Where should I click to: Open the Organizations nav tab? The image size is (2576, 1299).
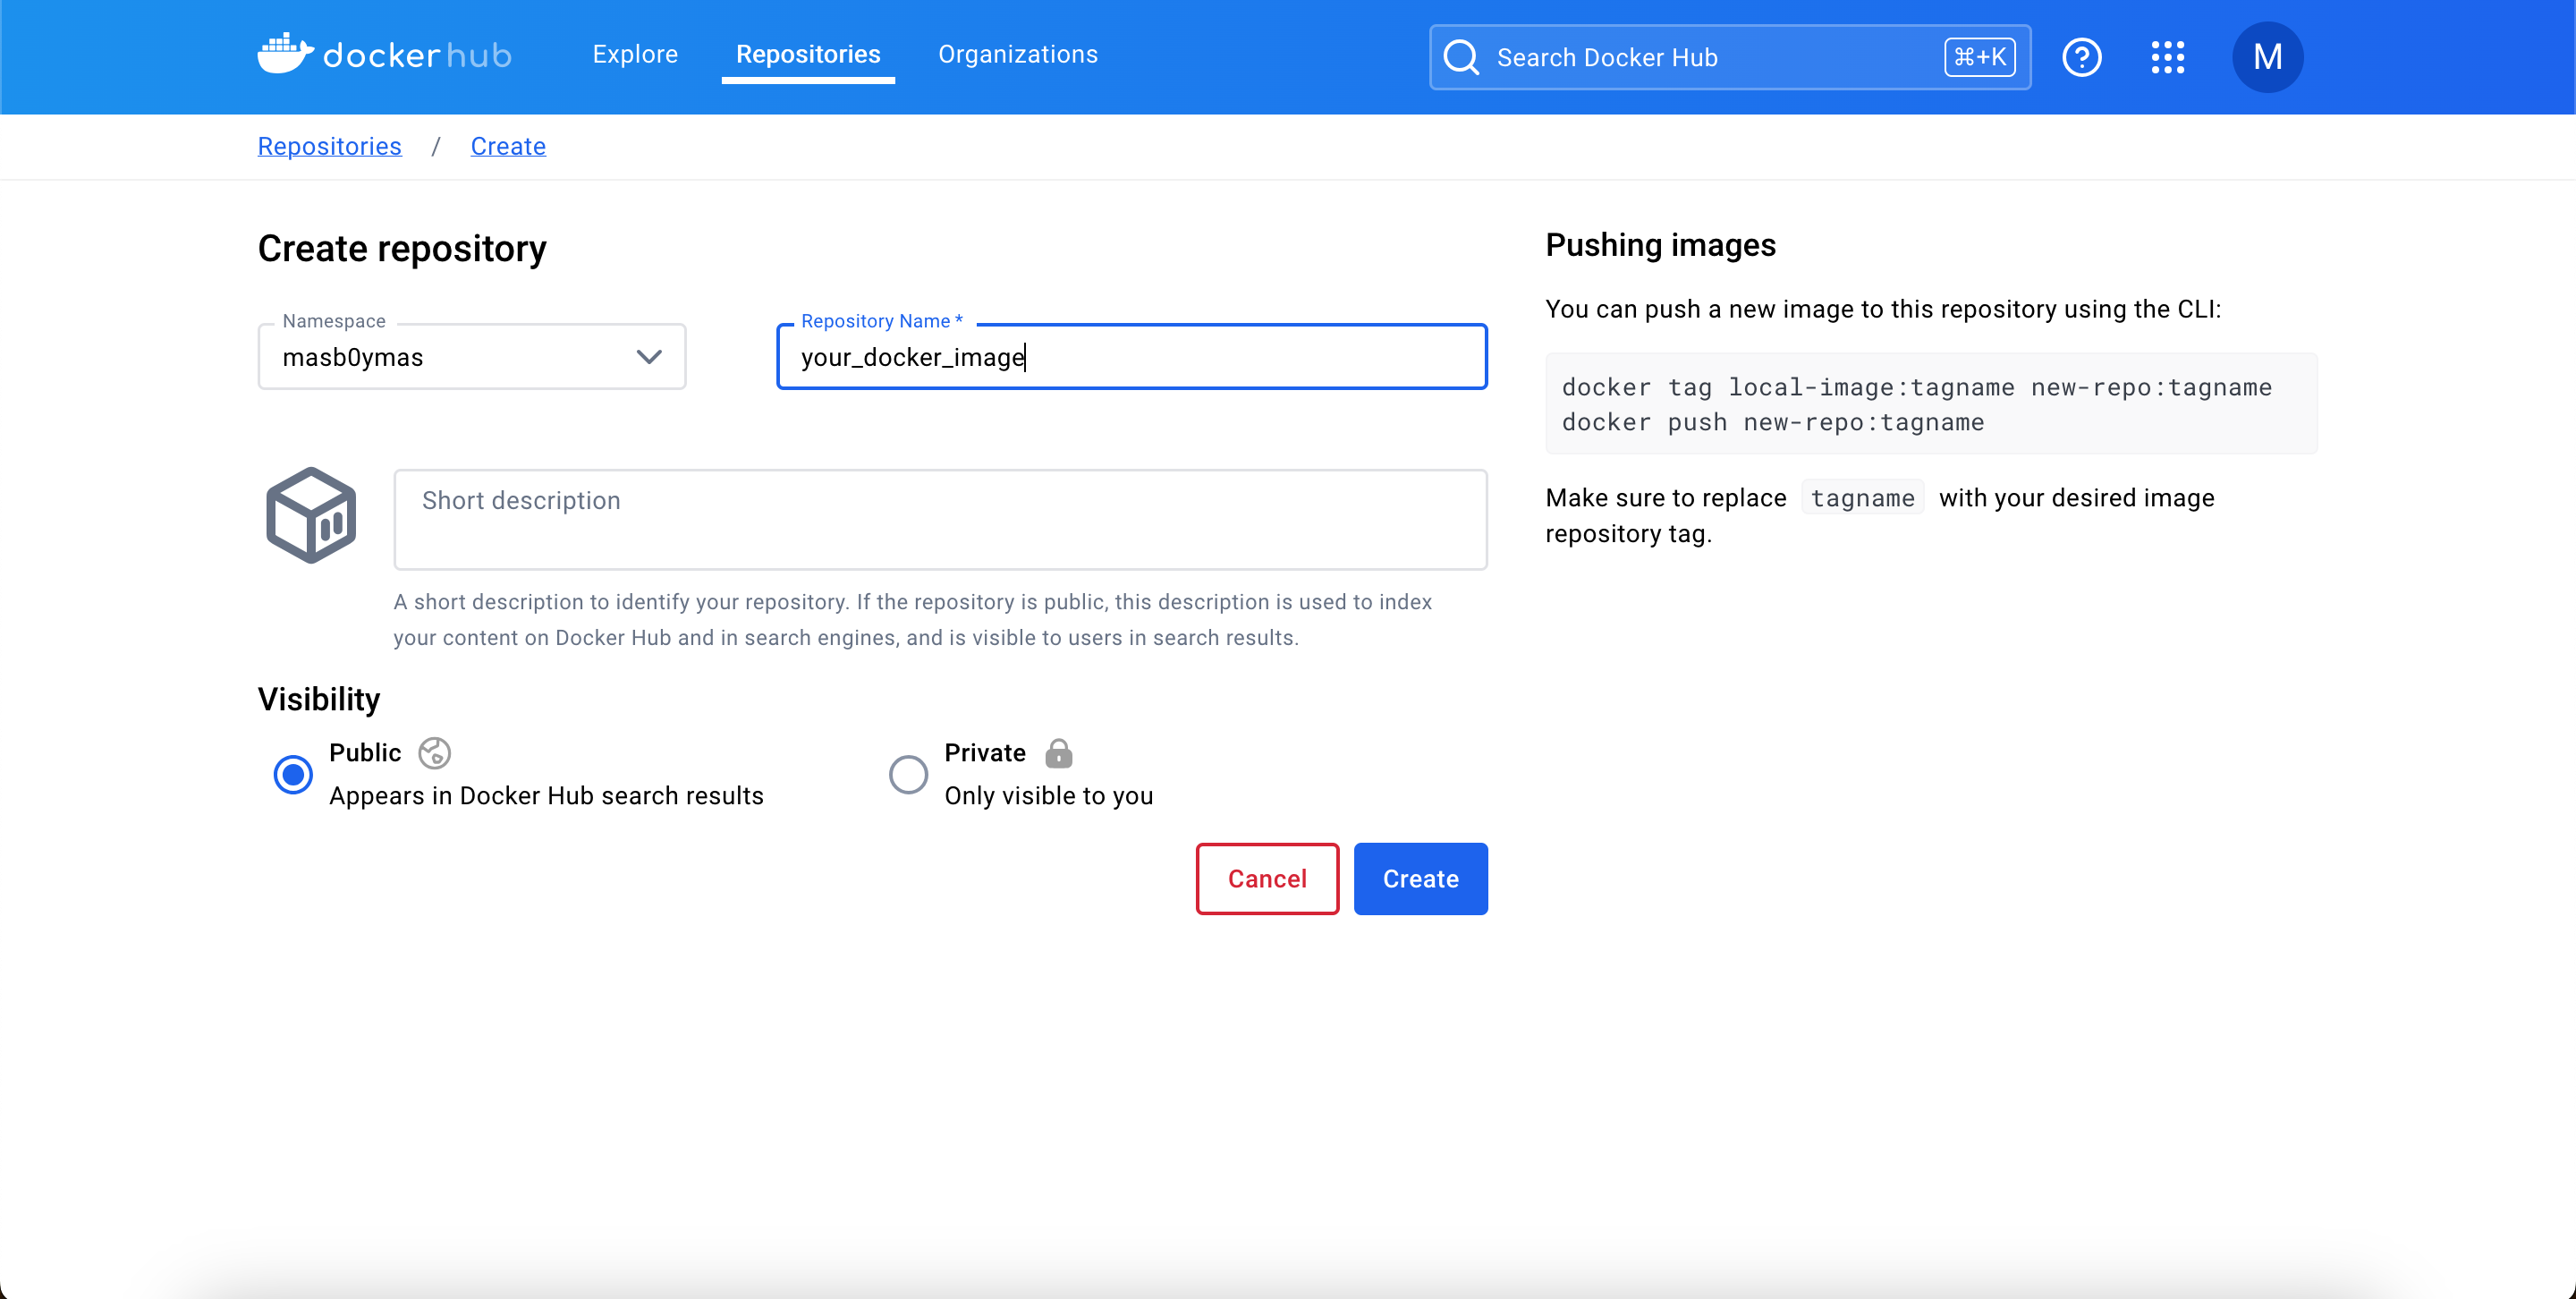click(x=1018, y=54)
